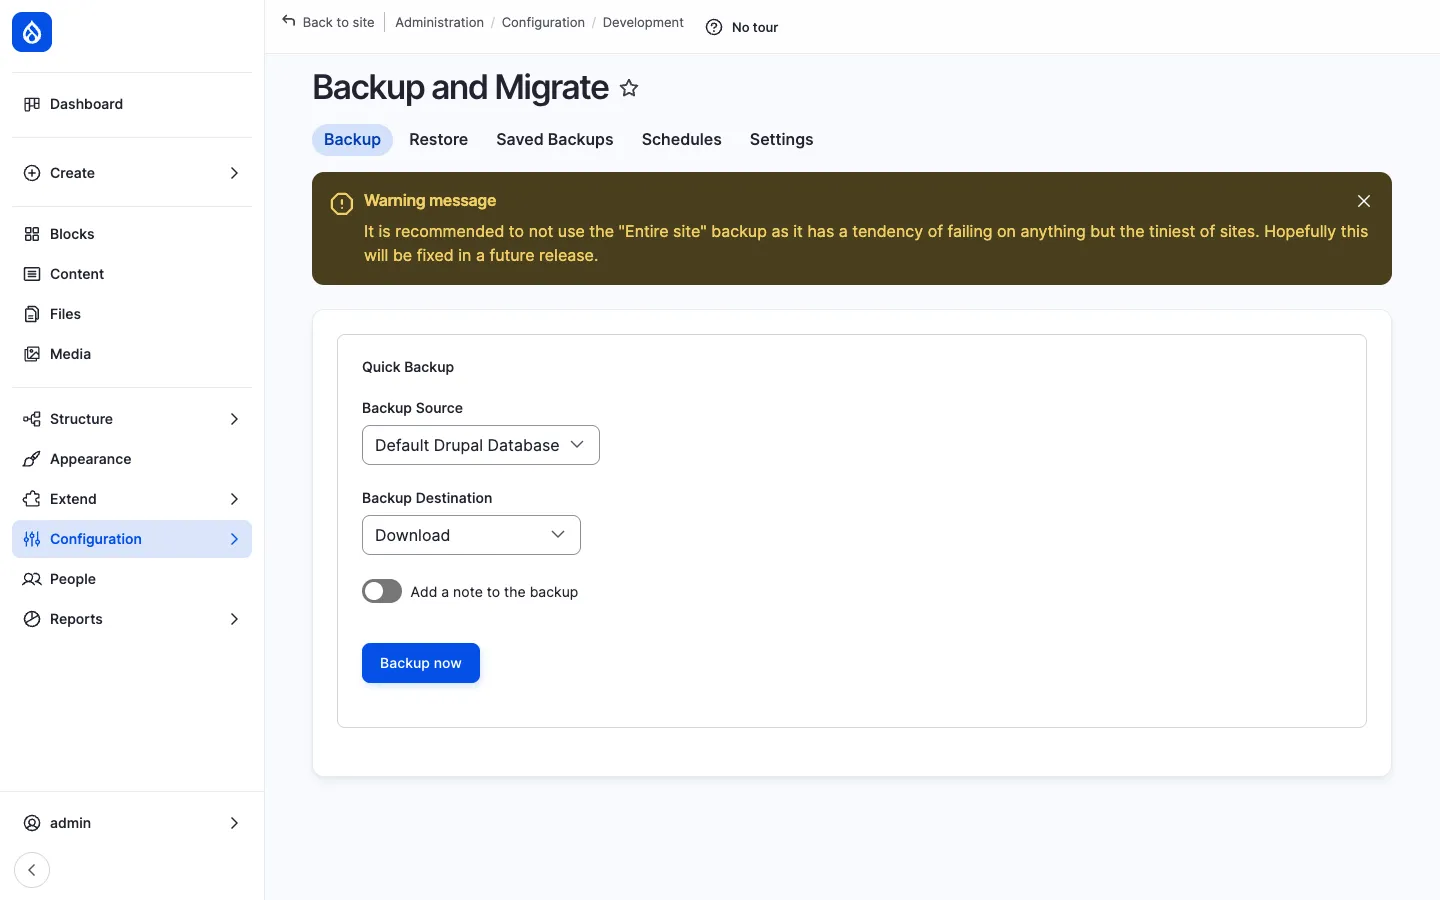Click the No tour help icon
Image resolution: width=1440 pixels, height=900 pixels.
point(714,27)
